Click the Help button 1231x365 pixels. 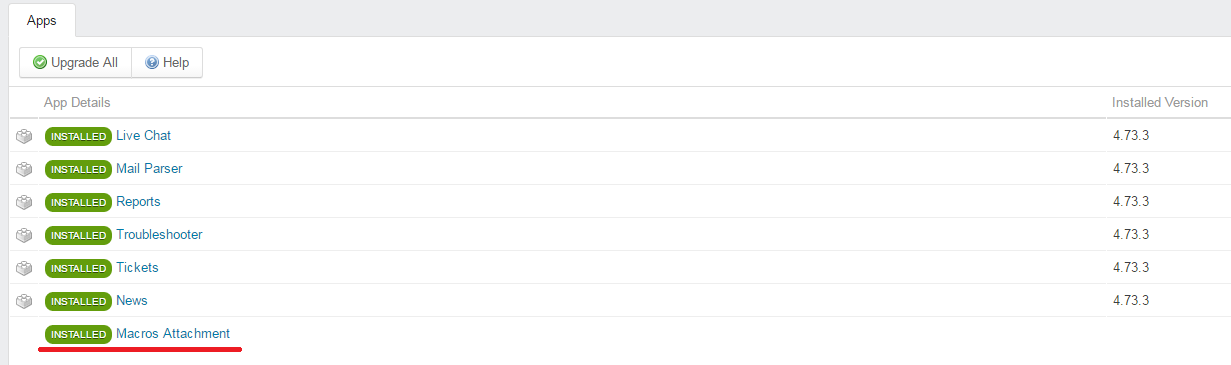tap(167, 62)
